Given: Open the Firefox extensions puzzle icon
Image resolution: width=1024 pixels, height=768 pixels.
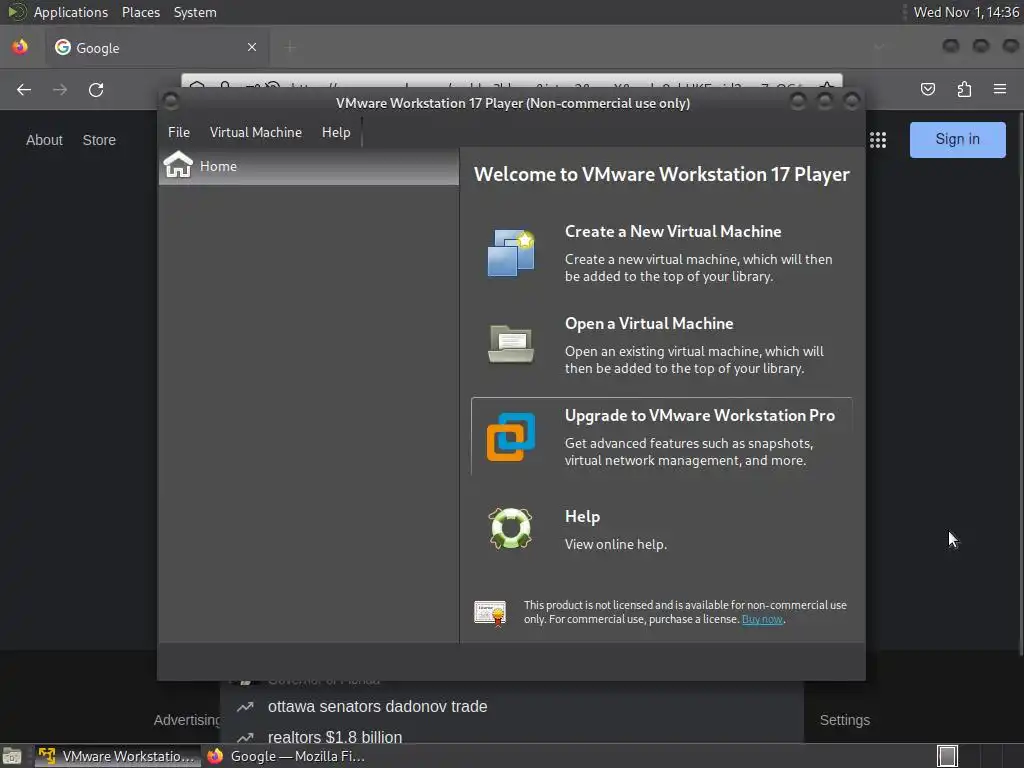Looking at the screenshot, I should coord(964,89).
